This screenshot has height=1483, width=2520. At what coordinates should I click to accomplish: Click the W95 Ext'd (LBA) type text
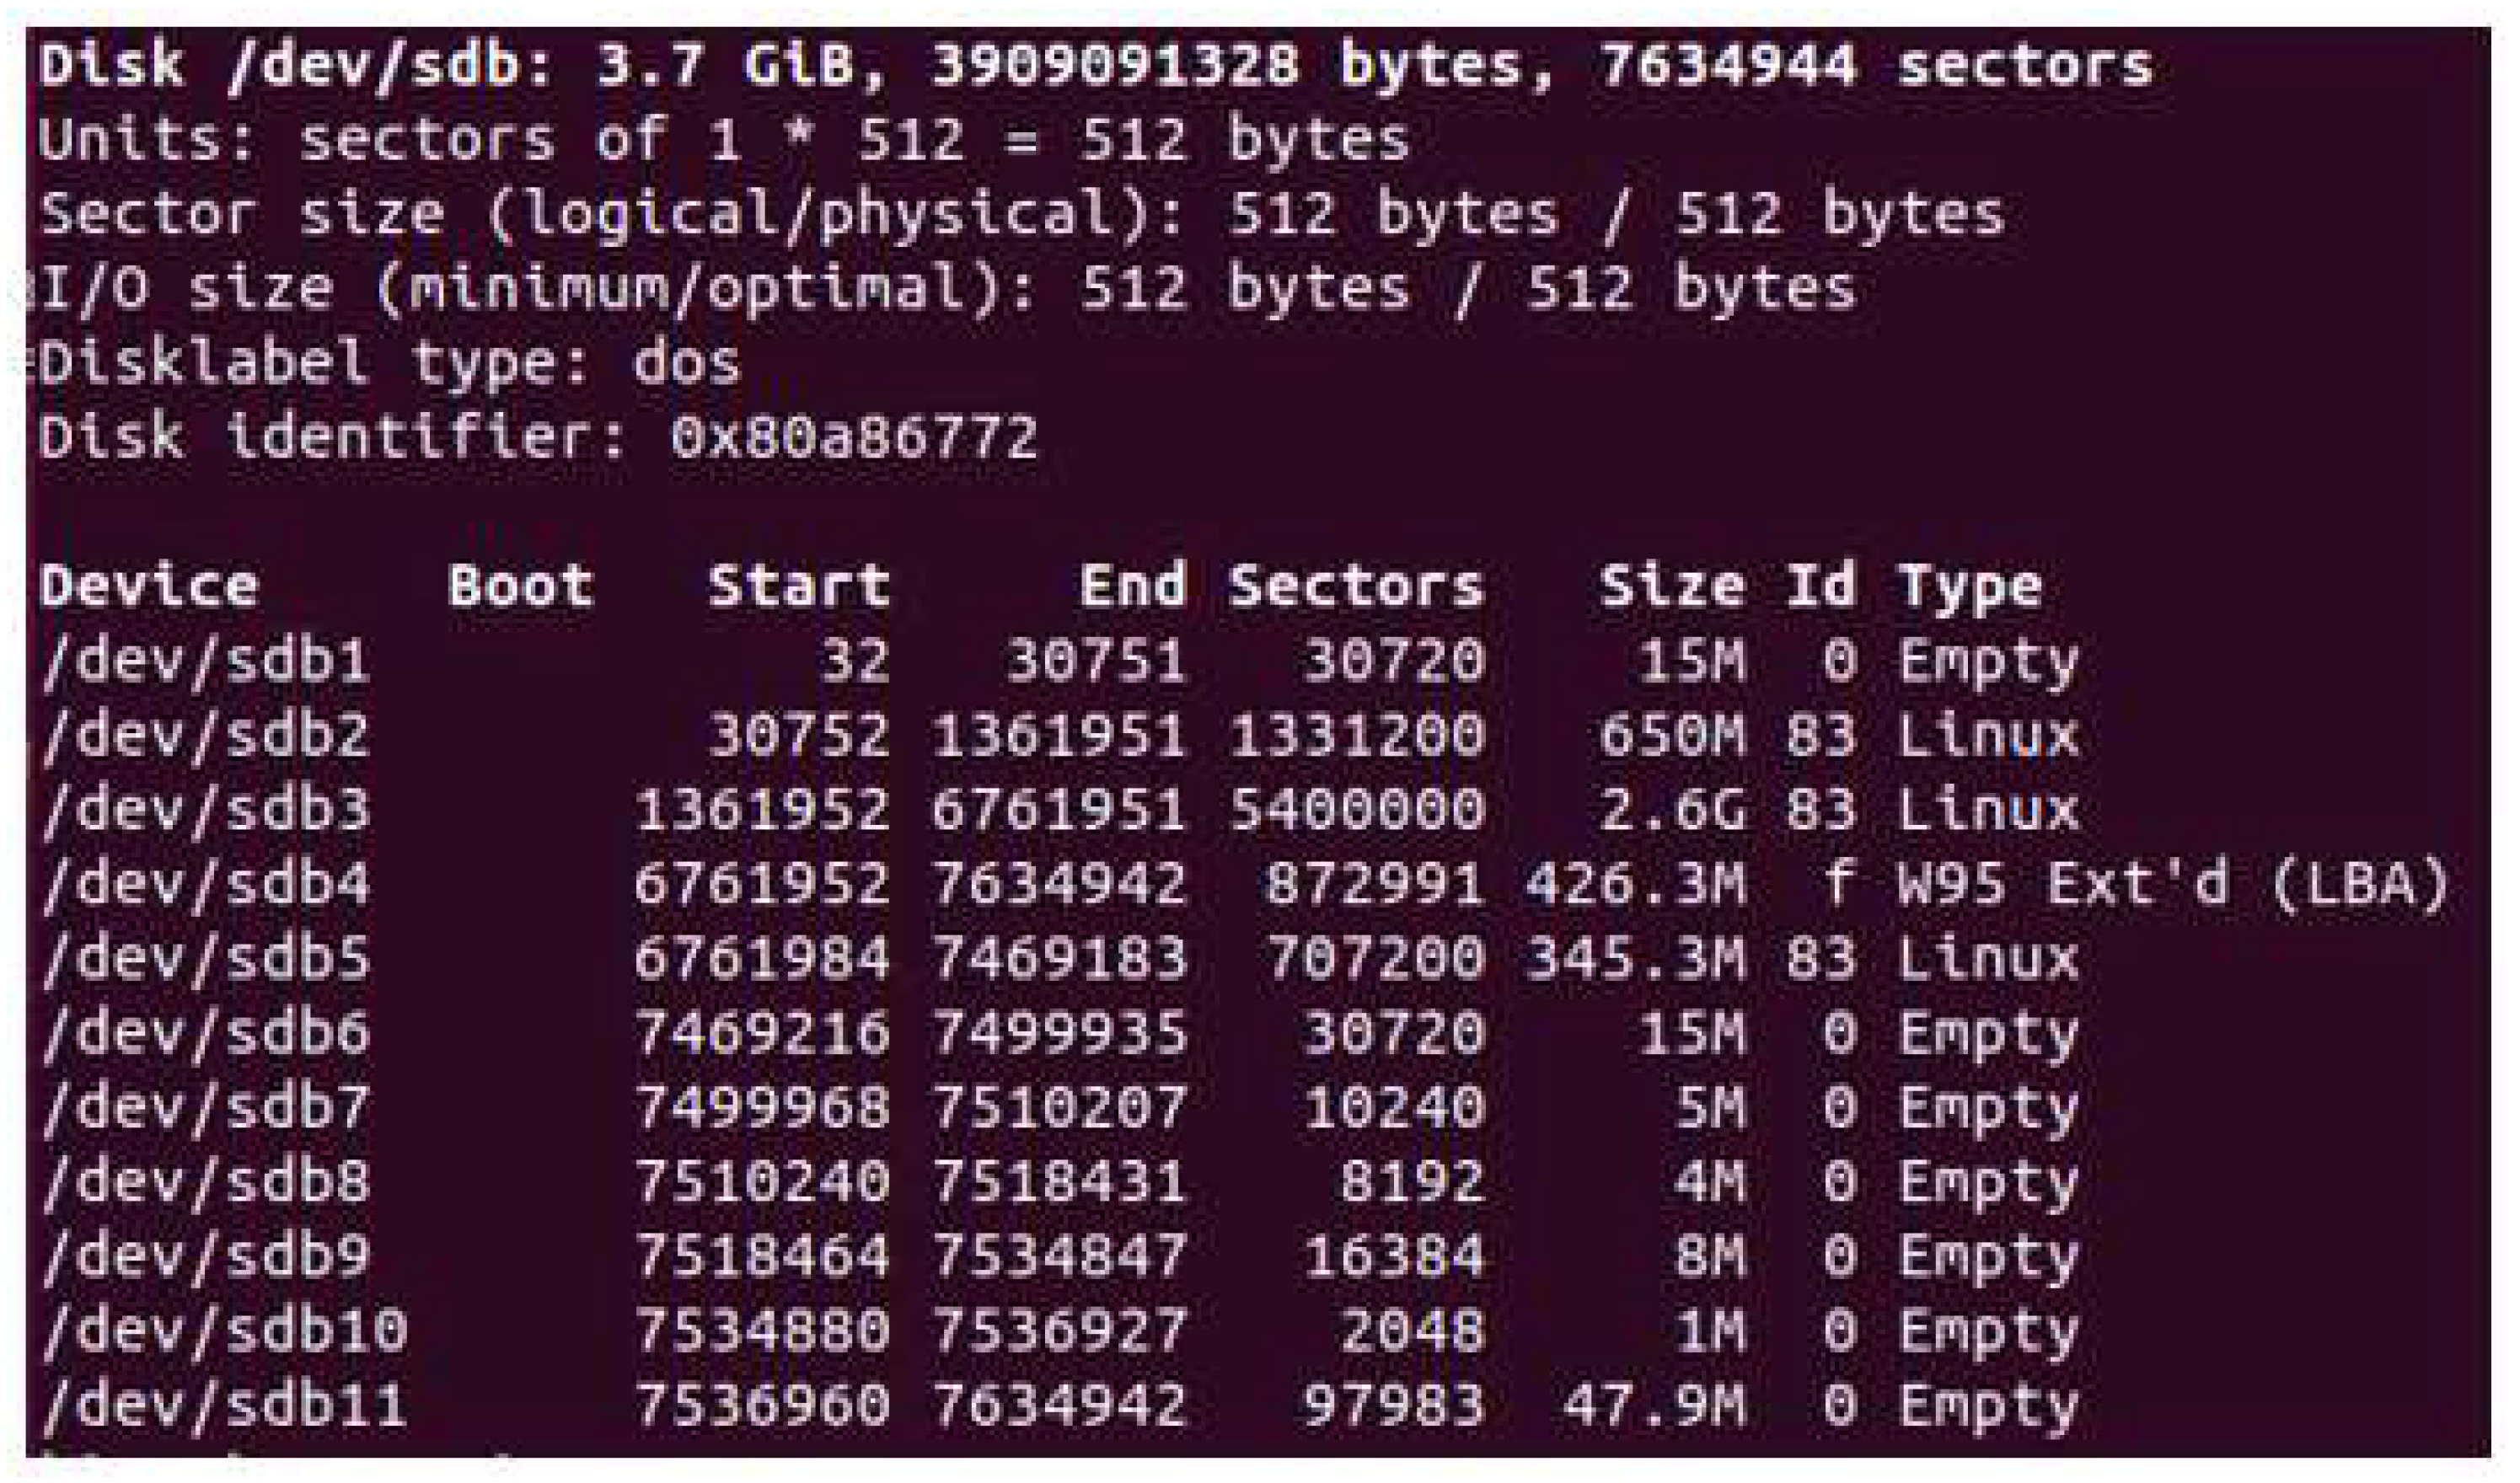[2173, 885]
